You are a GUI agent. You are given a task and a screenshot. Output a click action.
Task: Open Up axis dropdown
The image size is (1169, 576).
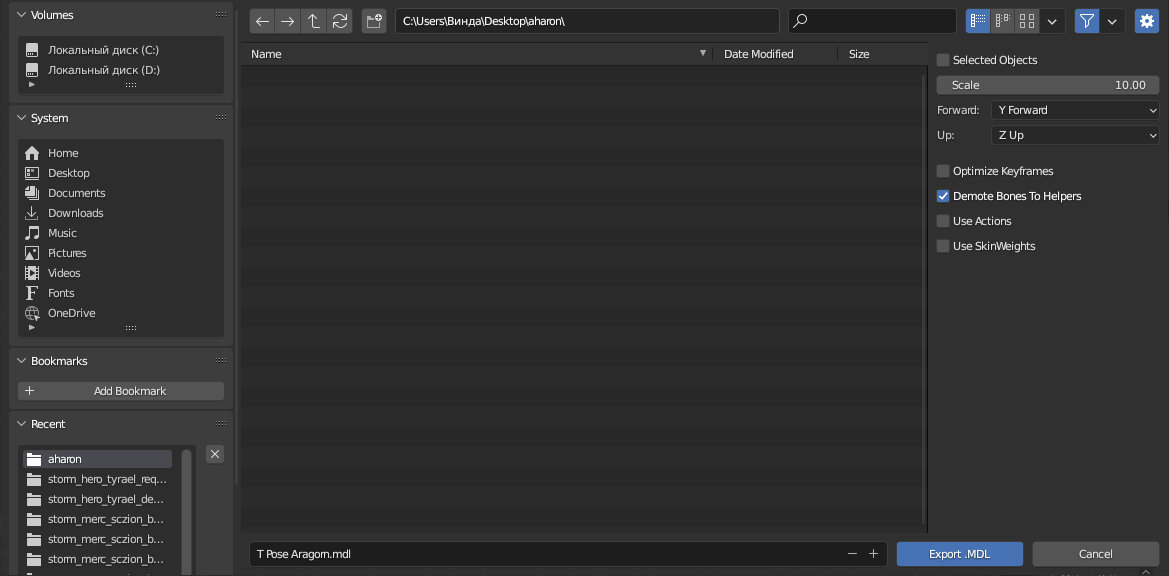[1075, 136]
